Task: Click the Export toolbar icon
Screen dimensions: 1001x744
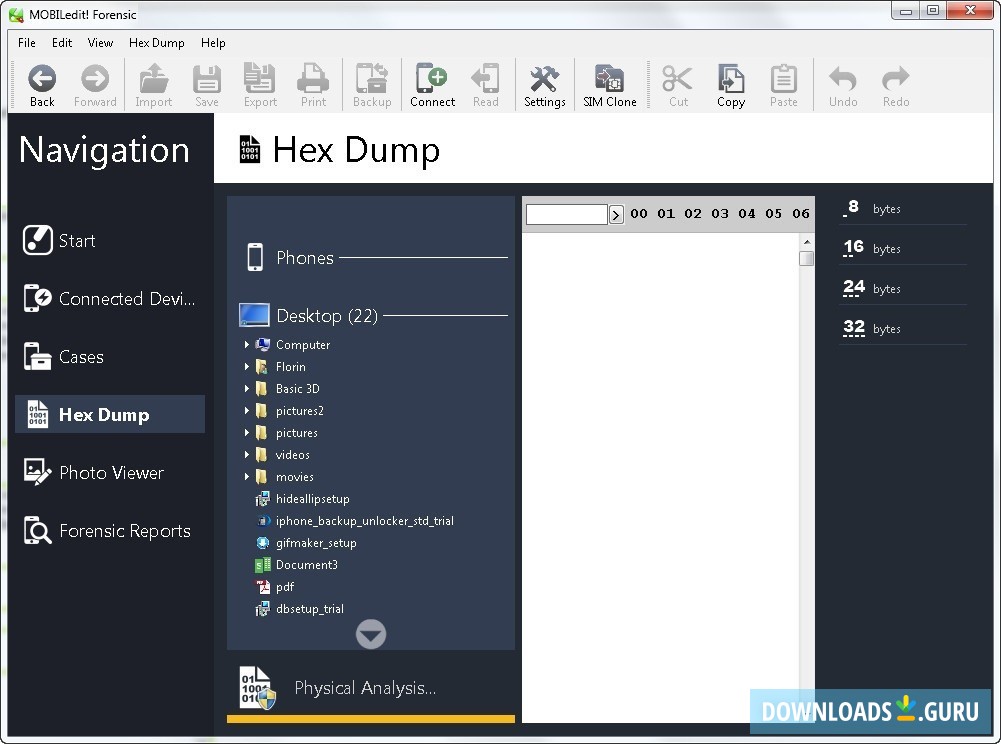Action: 260,86
